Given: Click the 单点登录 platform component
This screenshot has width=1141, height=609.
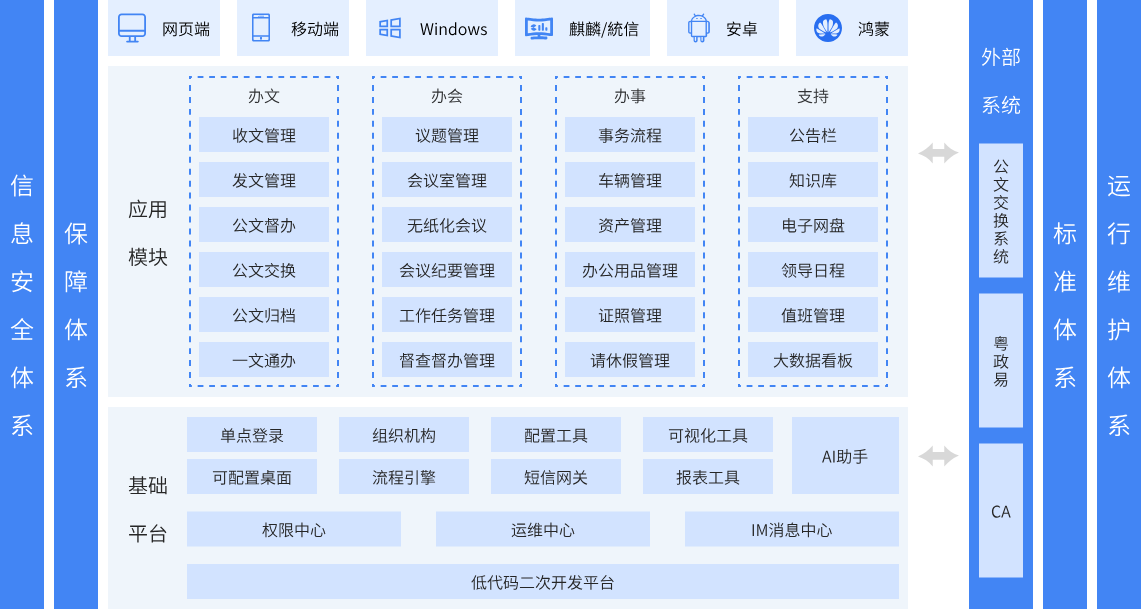Looking at the screenshot, I should click(252, 435).
